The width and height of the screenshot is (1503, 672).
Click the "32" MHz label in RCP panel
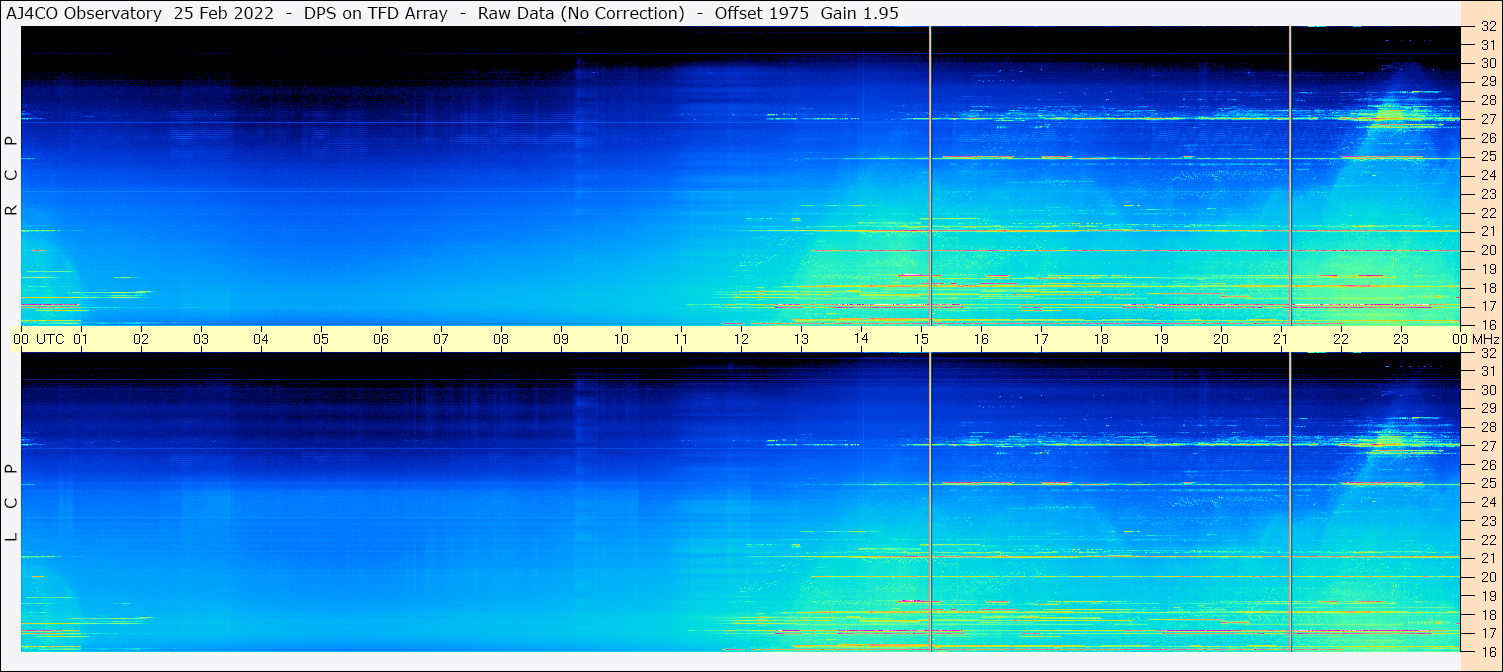click(x=1488, y=27)
